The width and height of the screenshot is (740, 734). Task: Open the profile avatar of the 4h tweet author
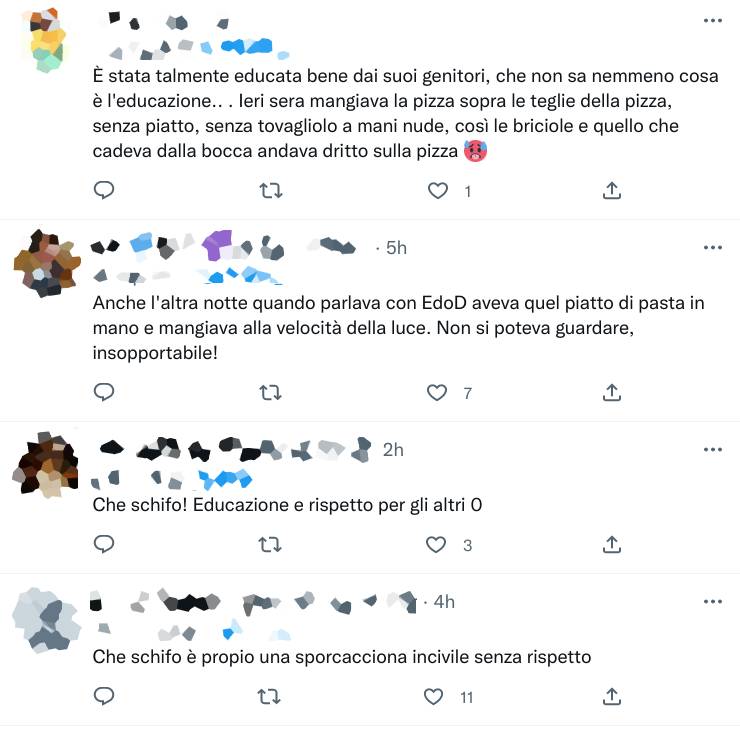[46, 620]
